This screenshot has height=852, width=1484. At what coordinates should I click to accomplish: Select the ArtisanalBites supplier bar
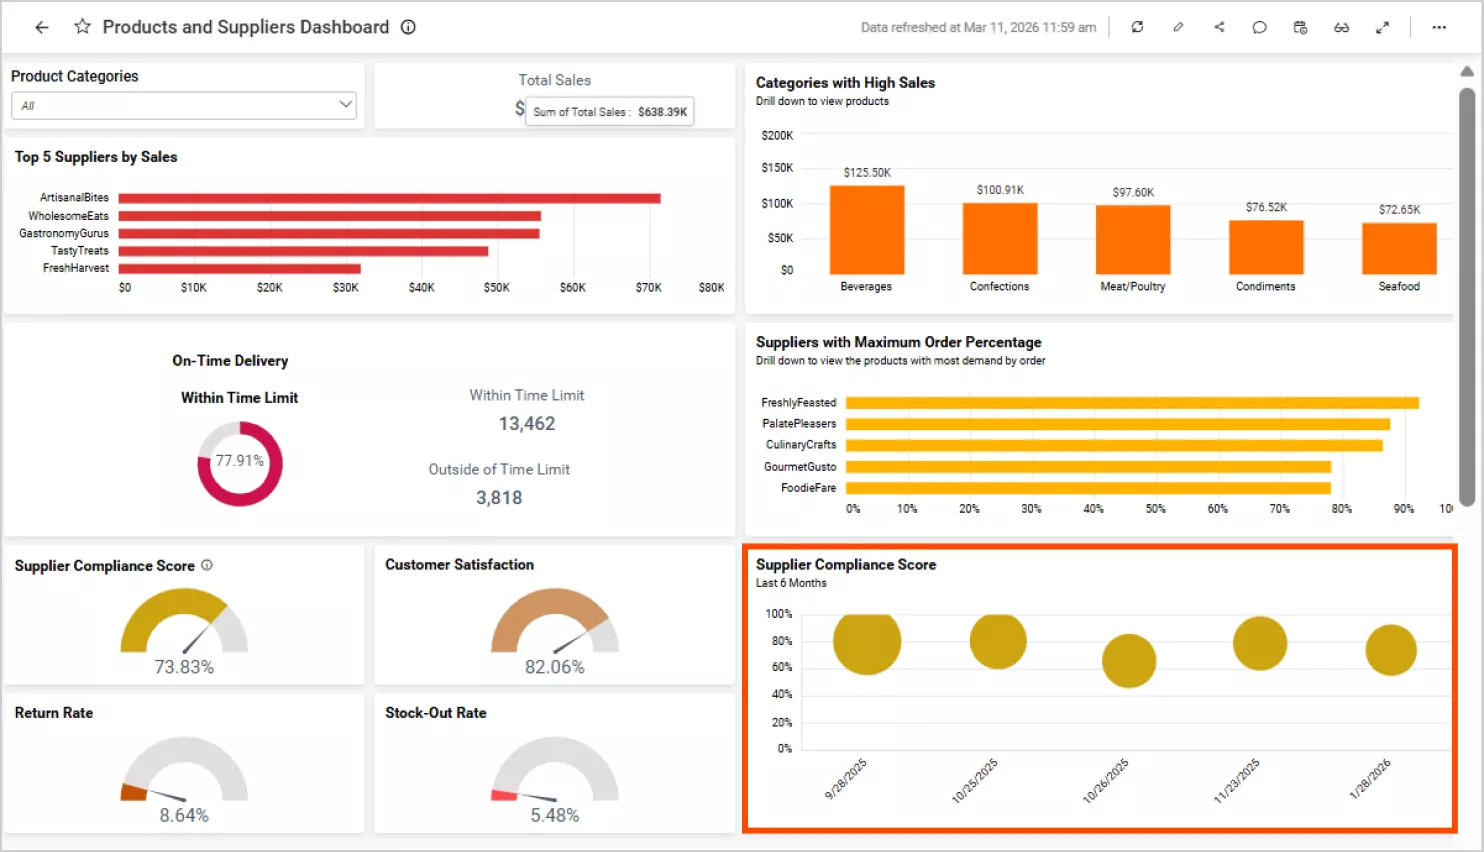(390, 198)
